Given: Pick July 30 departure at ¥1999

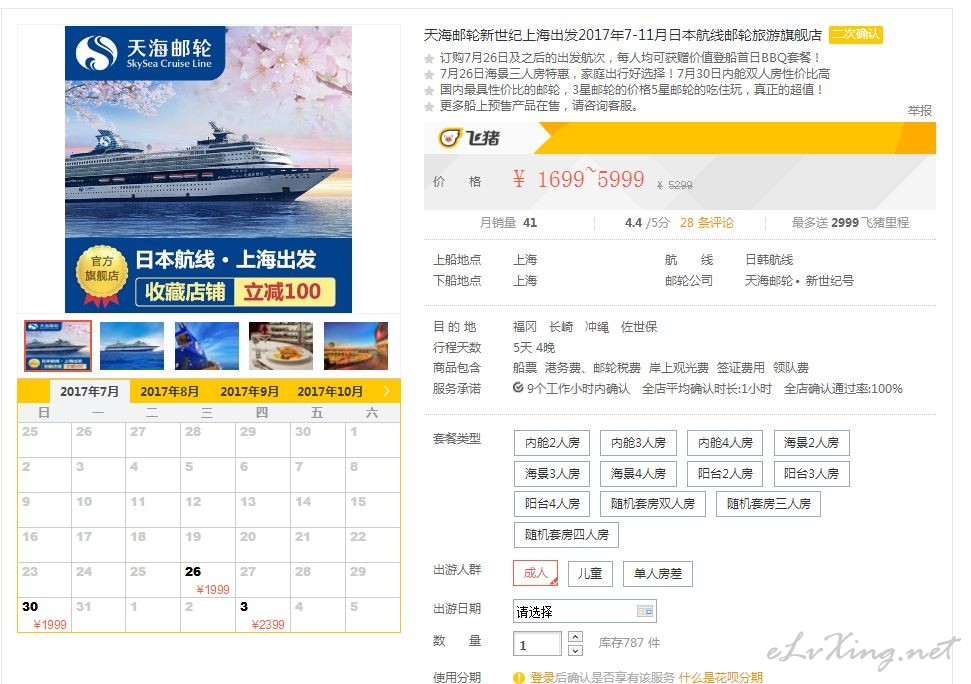Looking at the screenshot, I should point(44,615).
